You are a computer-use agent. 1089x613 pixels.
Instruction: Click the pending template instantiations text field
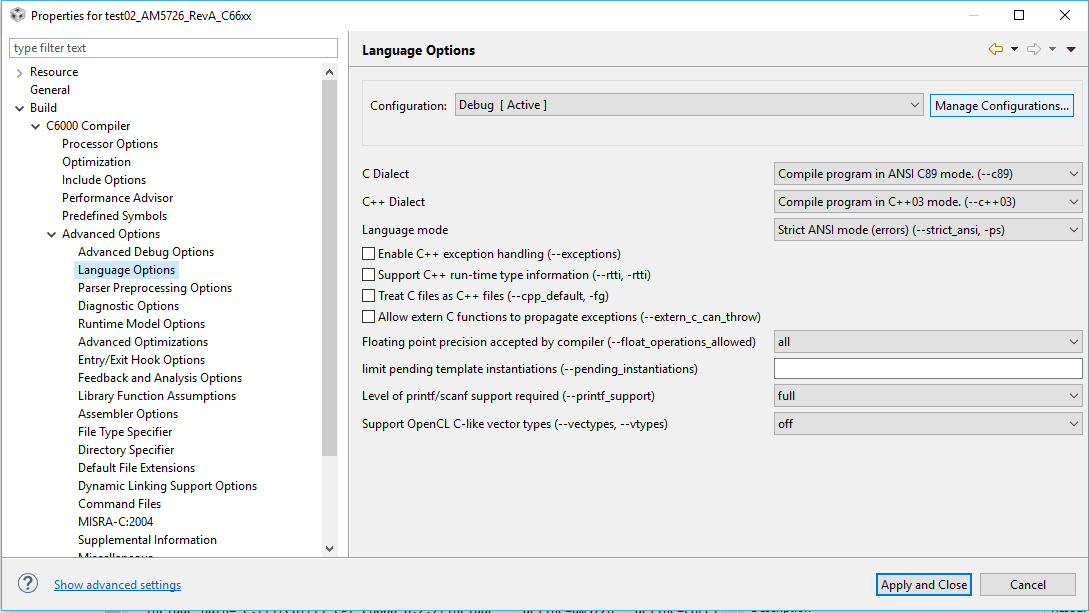(x=928, y=369)
